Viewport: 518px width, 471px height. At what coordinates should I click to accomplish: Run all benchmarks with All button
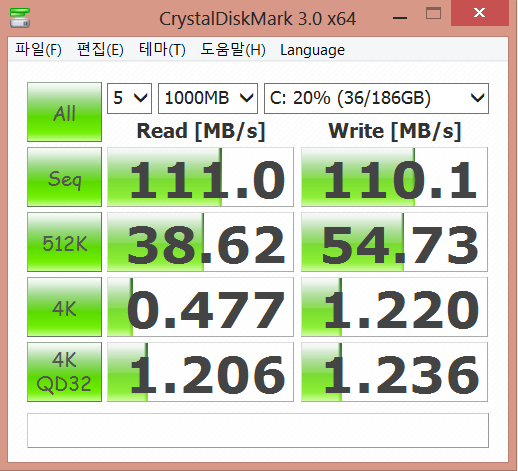(64, 112)
